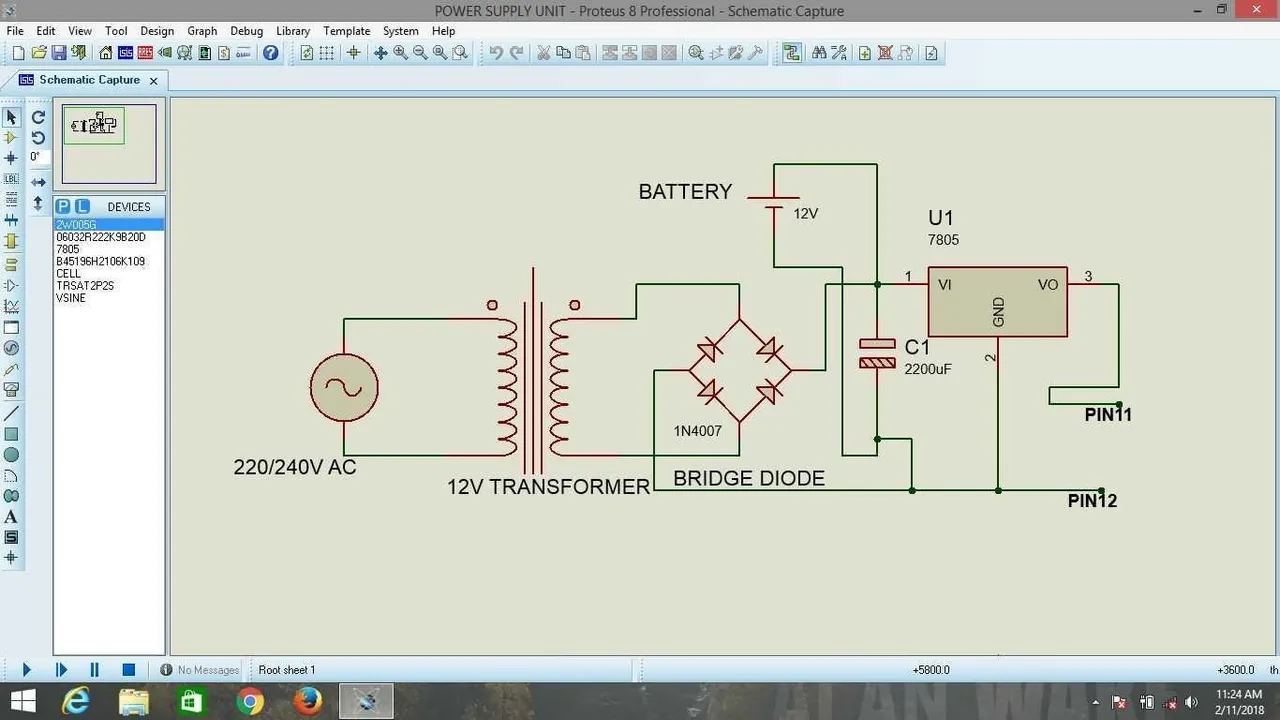Select the Wire Label Mode (LBL) tool
This screenshot has width=1280, height=720.
click(x=11, y=178)
